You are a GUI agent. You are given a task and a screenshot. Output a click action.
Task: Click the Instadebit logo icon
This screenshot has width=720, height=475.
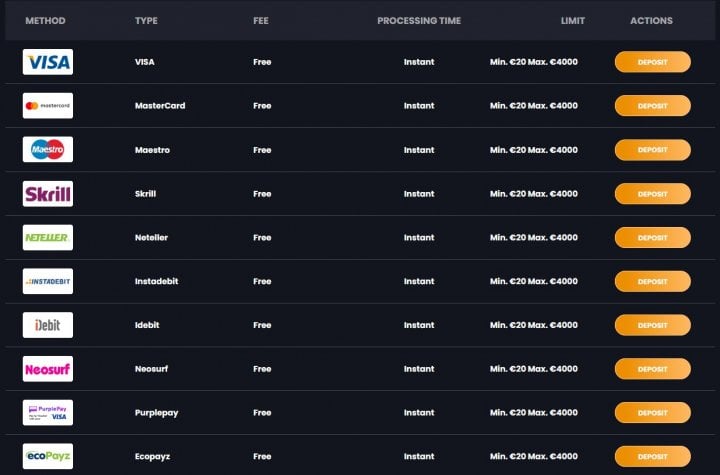point(48,281)
